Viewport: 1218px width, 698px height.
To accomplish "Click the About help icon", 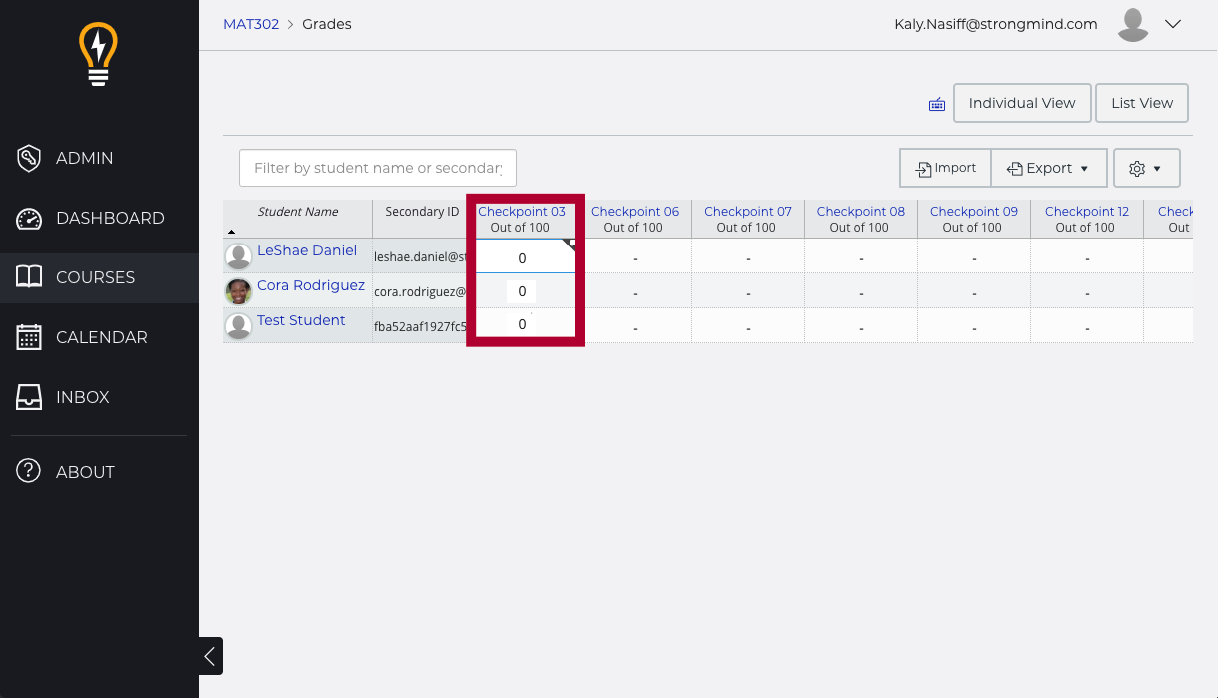I will [x=29, y=471].
